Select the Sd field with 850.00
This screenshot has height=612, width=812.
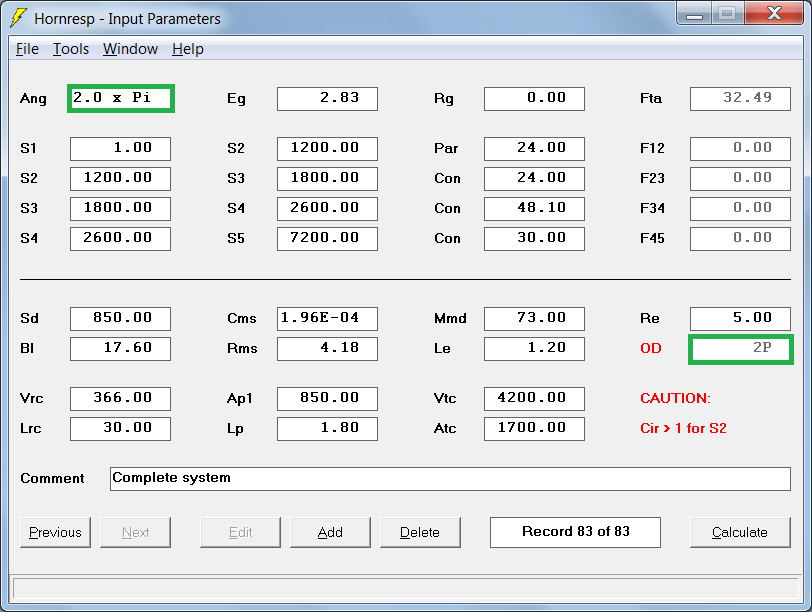pyautogui.click(x=120, y=318)
